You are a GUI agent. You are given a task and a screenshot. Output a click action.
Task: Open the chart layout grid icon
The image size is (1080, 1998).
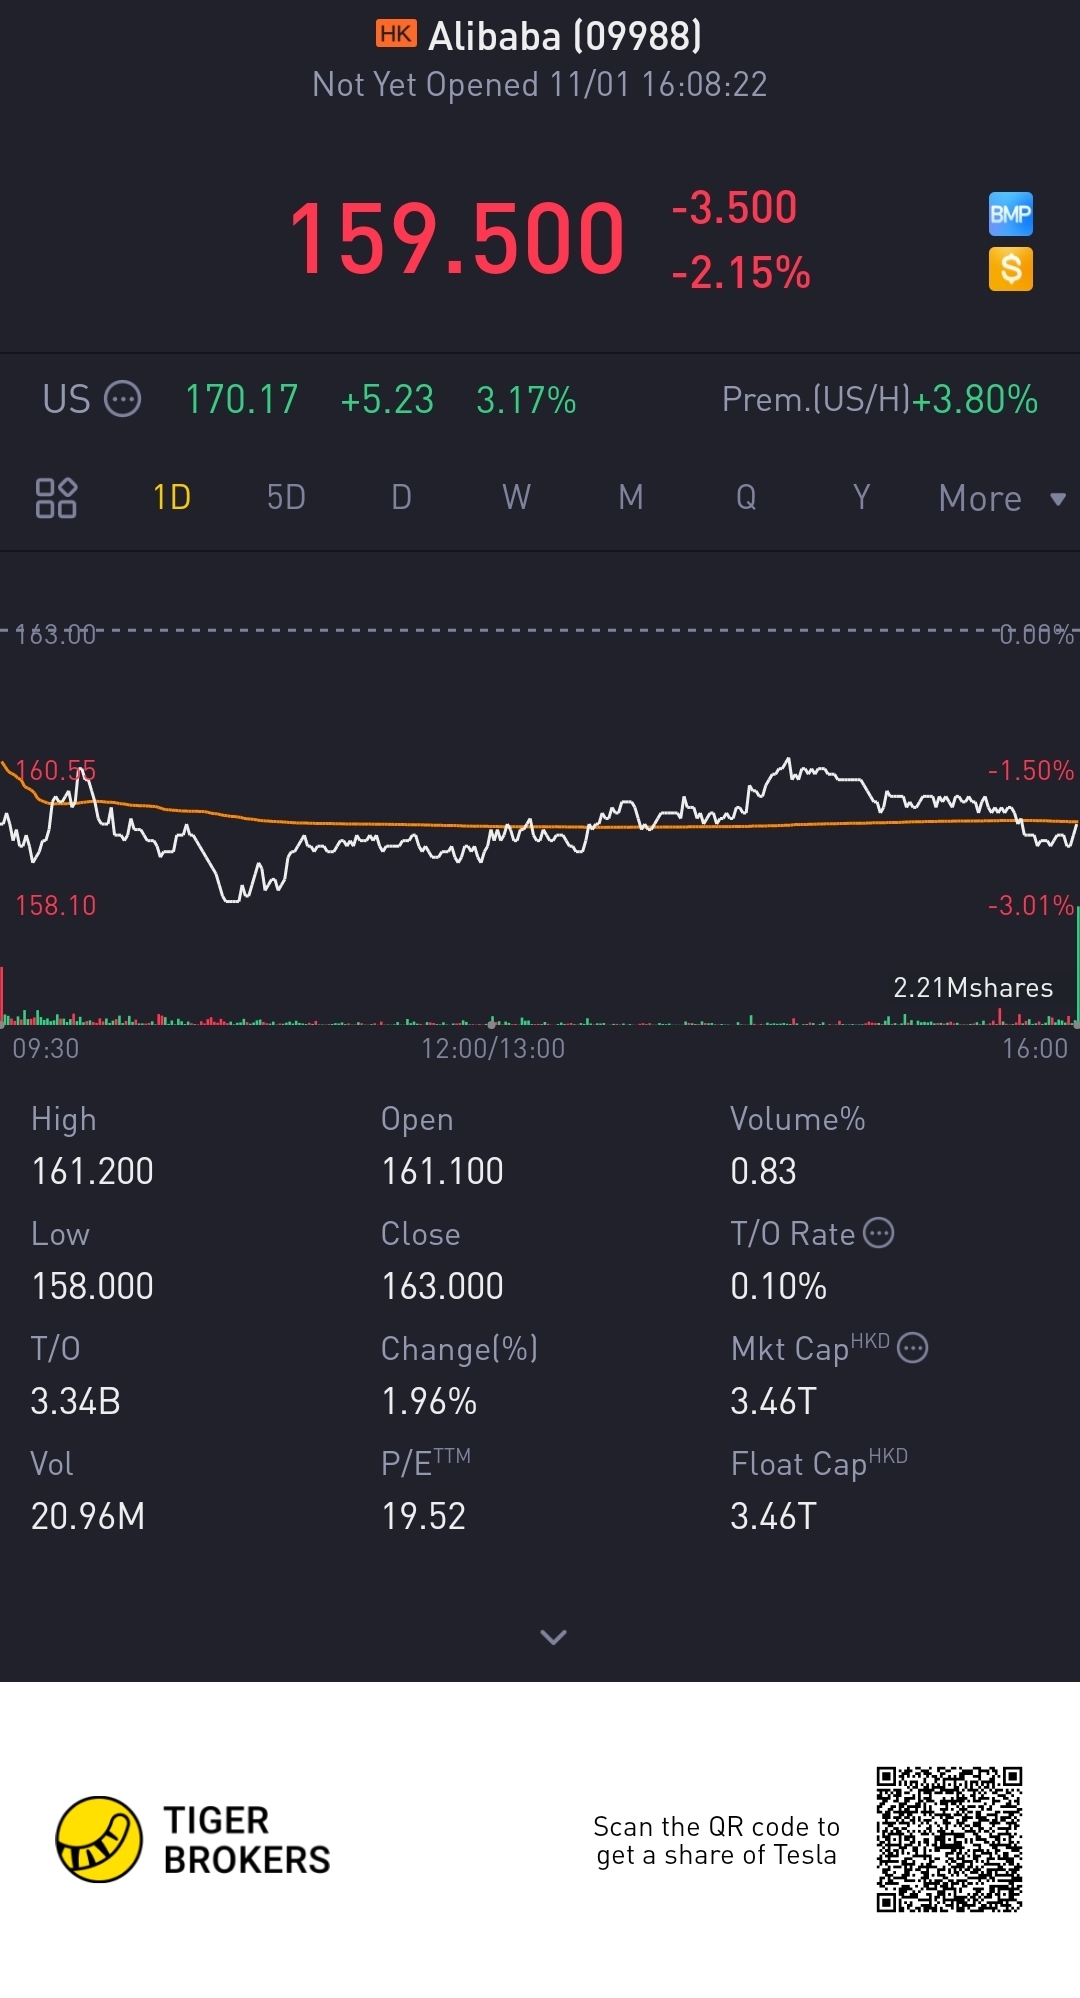[56, 497]
